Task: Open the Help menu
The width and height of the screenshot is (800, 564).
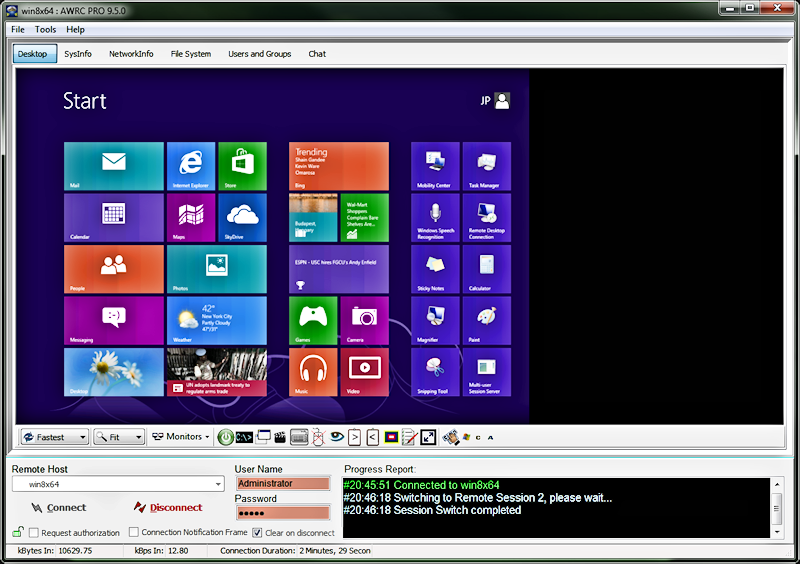Action: [x=76, y=30]
